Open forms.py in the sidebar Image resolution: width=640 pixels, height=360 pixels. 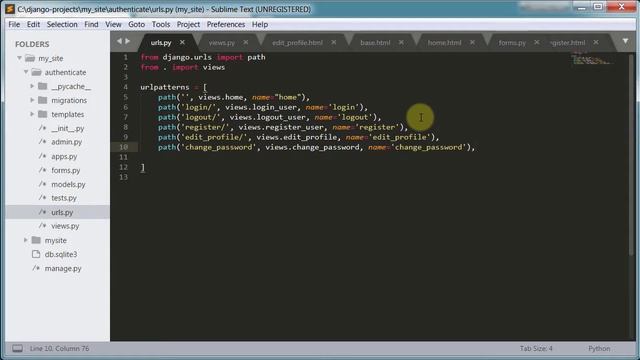click(x=66, y=170)
